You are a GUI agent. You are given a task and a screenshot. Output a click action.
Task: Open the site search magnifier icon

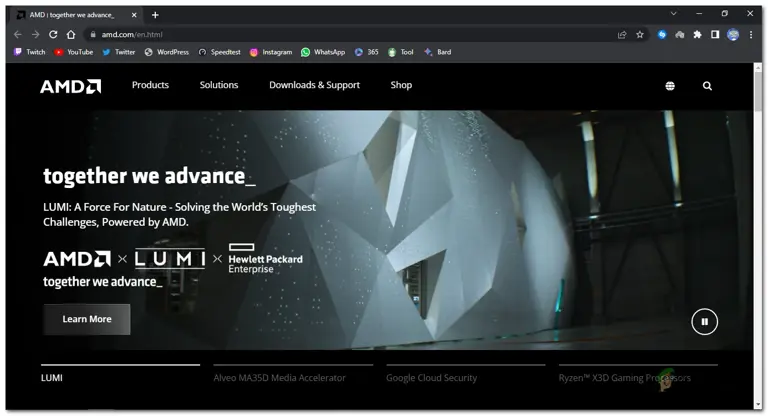point(707,86)
